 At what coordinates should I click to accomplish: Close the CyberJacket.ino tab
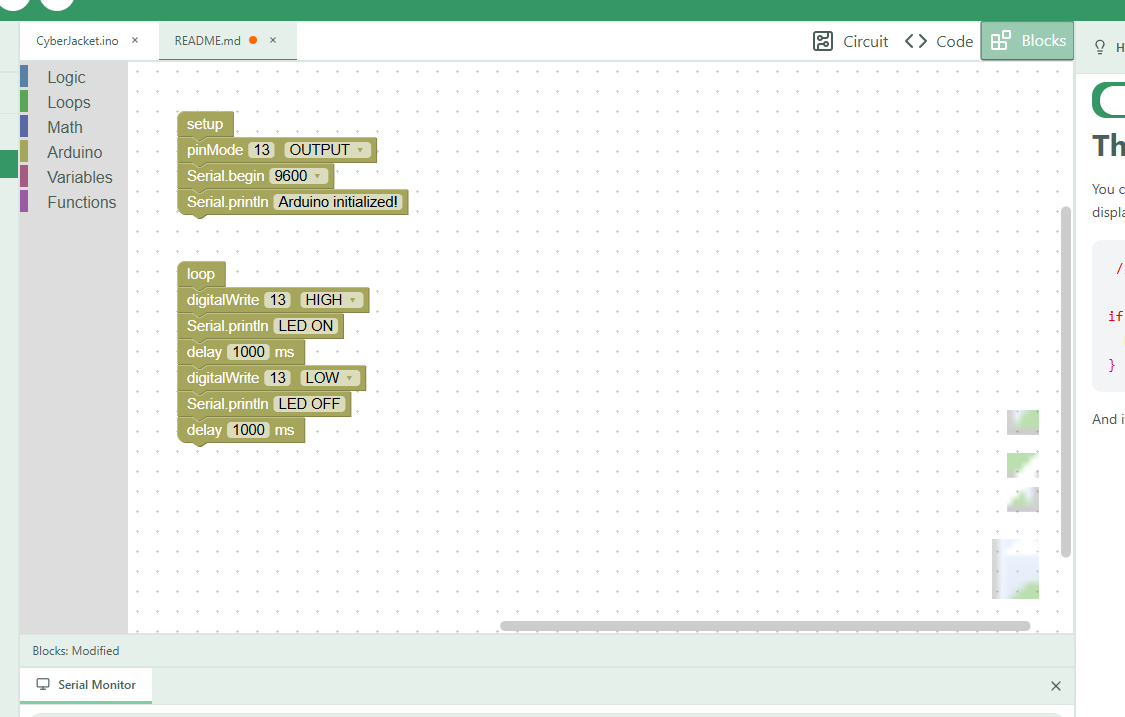(x=135, y=41)
